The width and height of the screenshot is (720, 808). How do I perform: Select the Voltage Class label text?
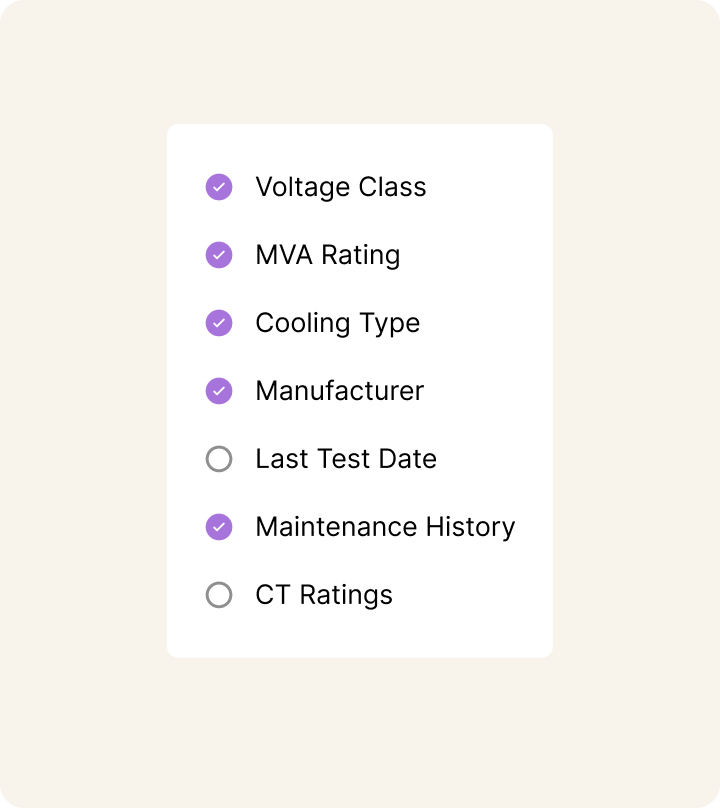click(x=341, y=186)
